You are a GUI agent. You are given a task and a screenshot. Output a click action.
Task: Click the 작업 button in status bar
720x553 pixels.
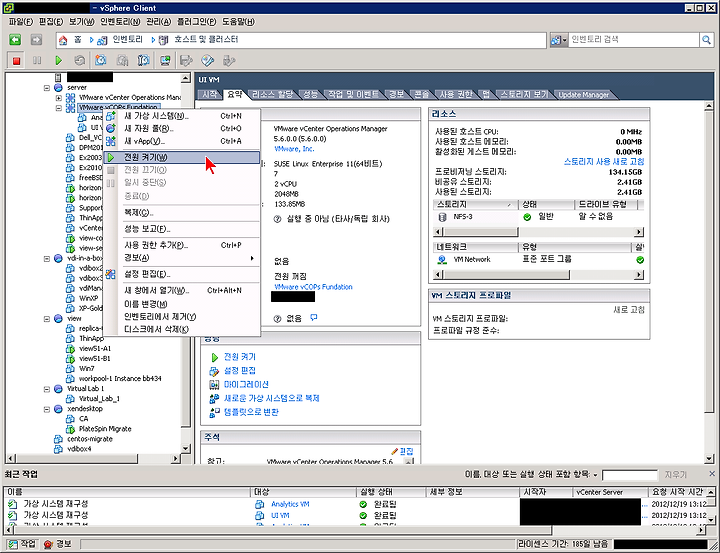(22, 544)
